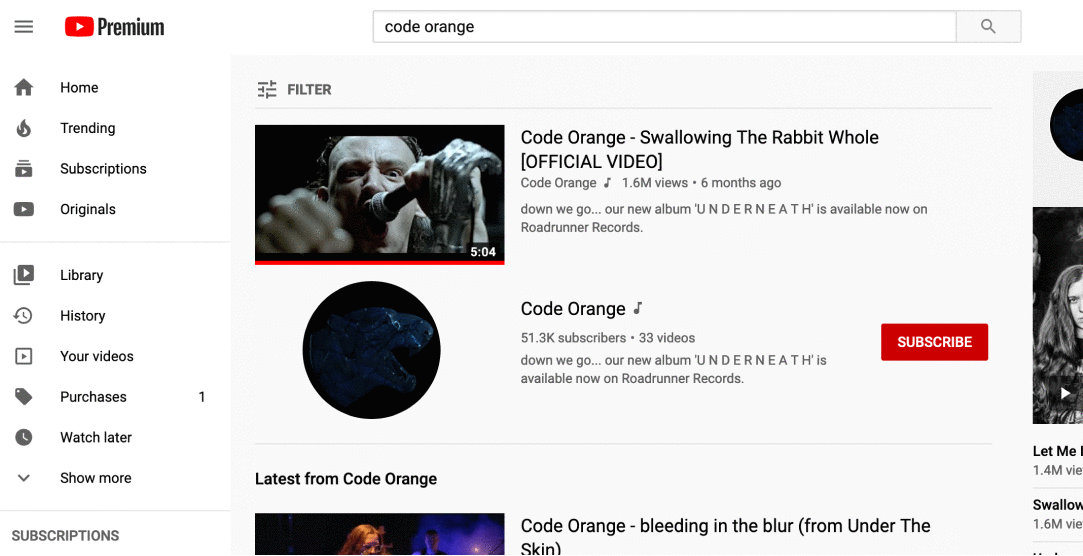Click the Trending flame icon
This screenshot has width=1083, height=556.
23,128
